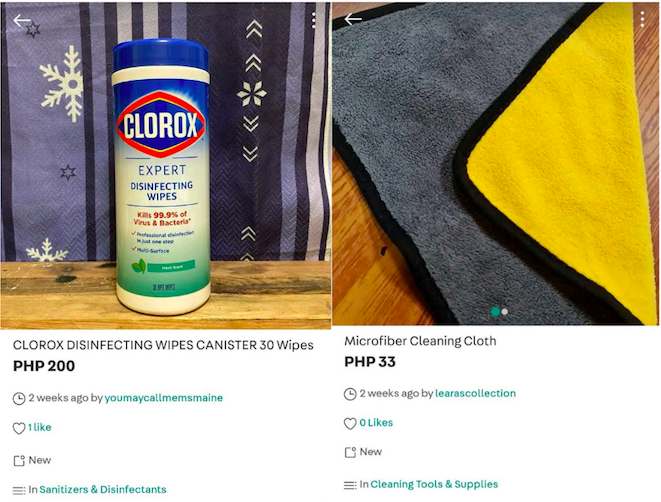Go back from the Clorox wipes listing
The width and height of the screenshot is (661, 502).
click(22, 20)
